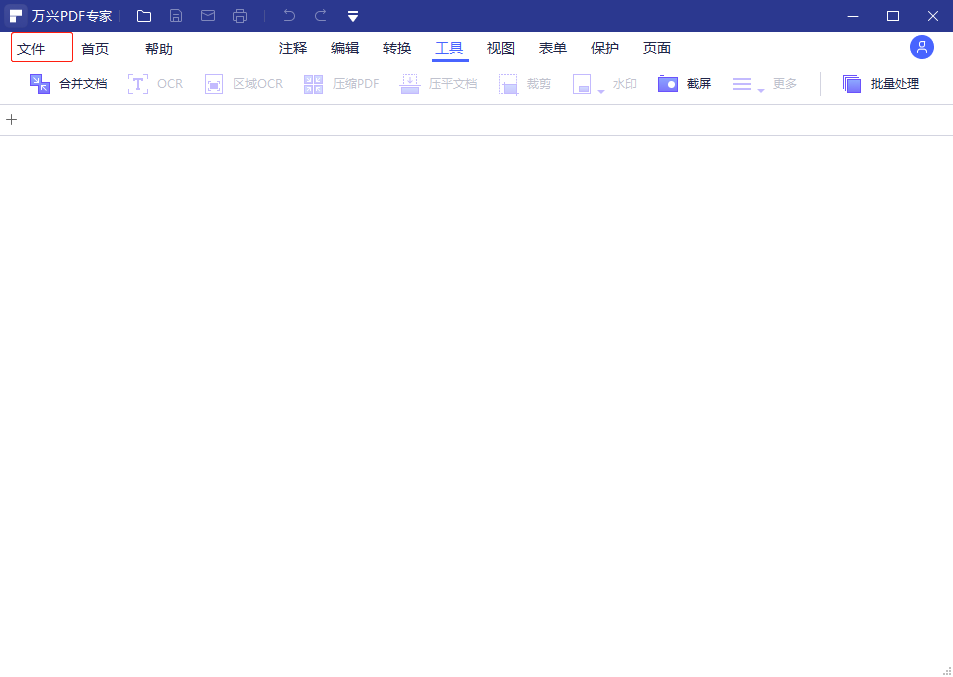Screen dimensions: 953x677
Task: Select the 截屏 screenshot tool
Action: [x=685, y=84]
